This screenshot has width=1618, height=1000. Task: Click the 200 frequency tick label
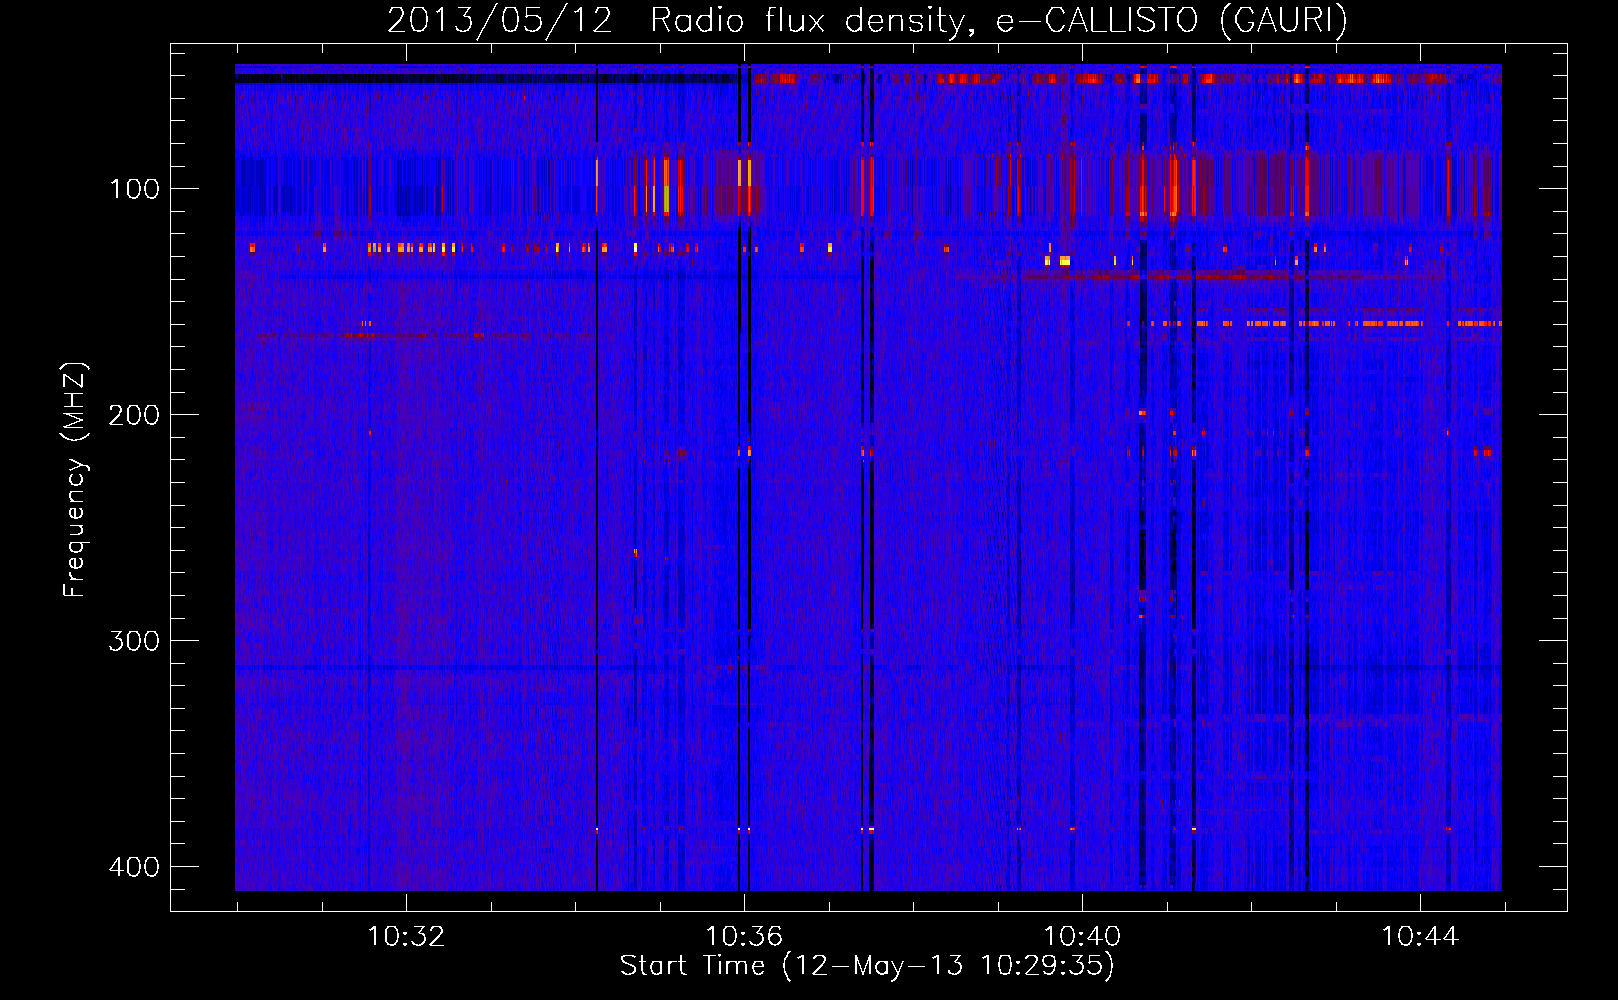click(x=134, y=415)
